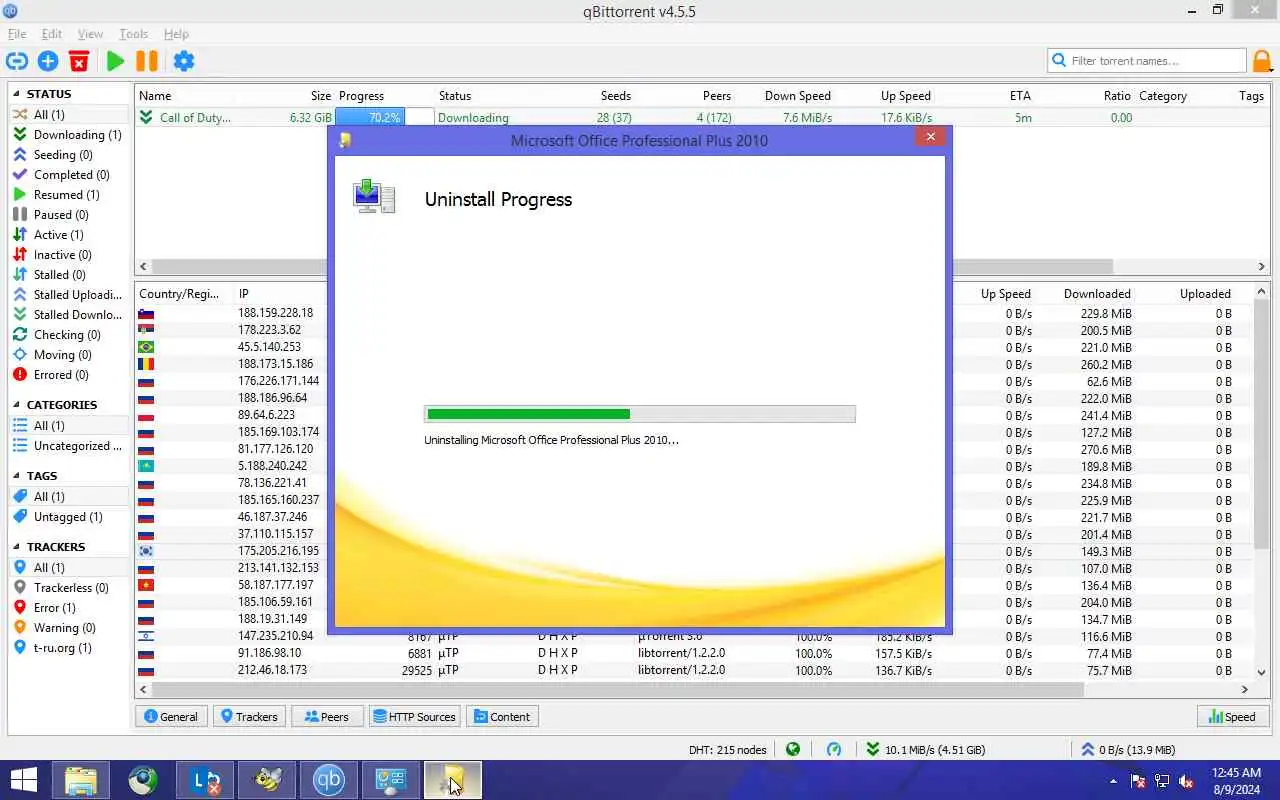Viewport: 1280px width, 800px height.
Task: Pause torrents with the orange pause icon
Action: pos(147,61)
